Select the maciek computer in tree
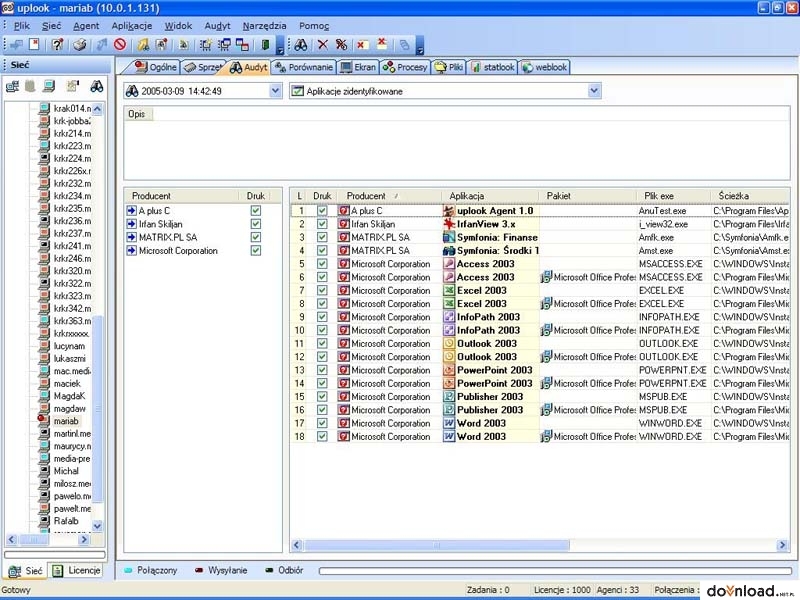This screenshot has height=600, width=800. coord(67,384)
